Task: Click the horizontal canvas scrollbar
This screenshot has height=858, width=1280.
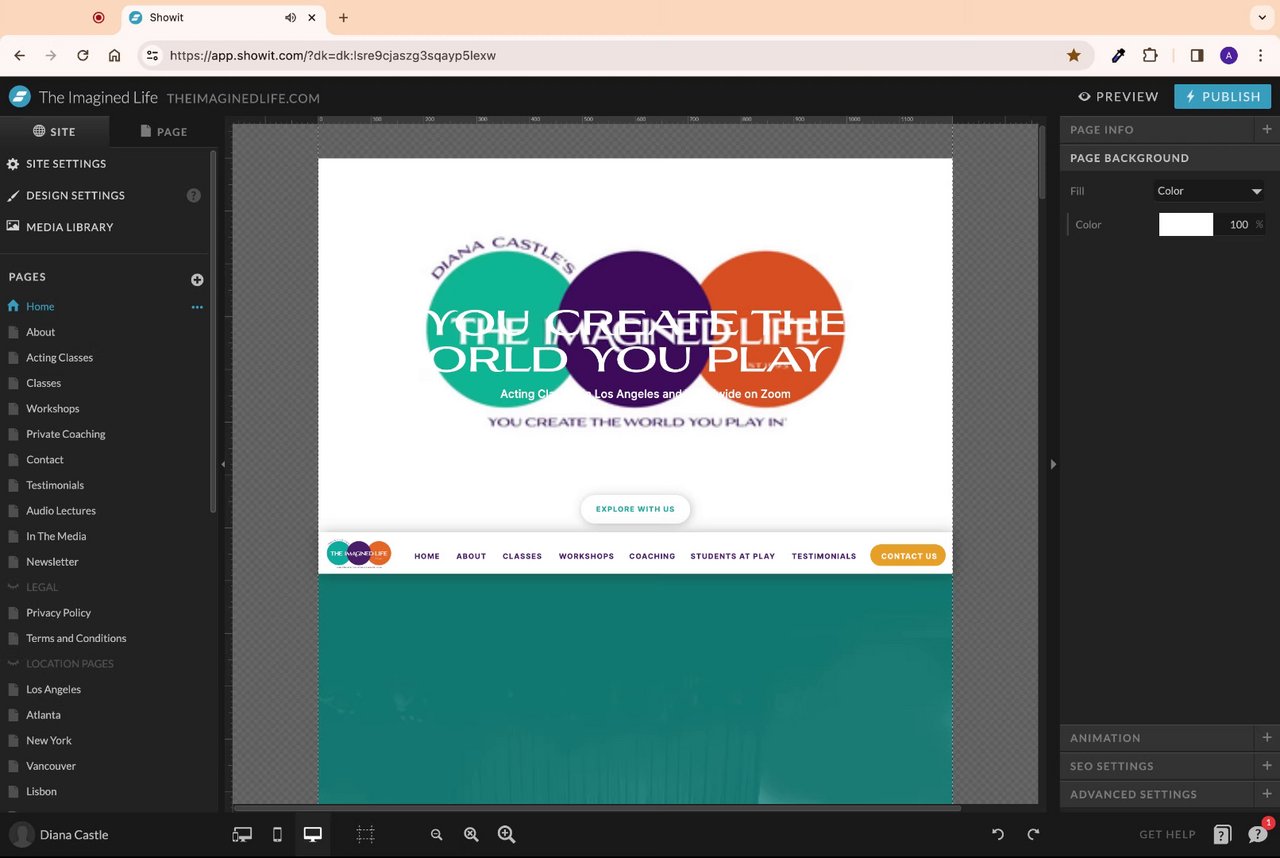Action: [597, 807]
